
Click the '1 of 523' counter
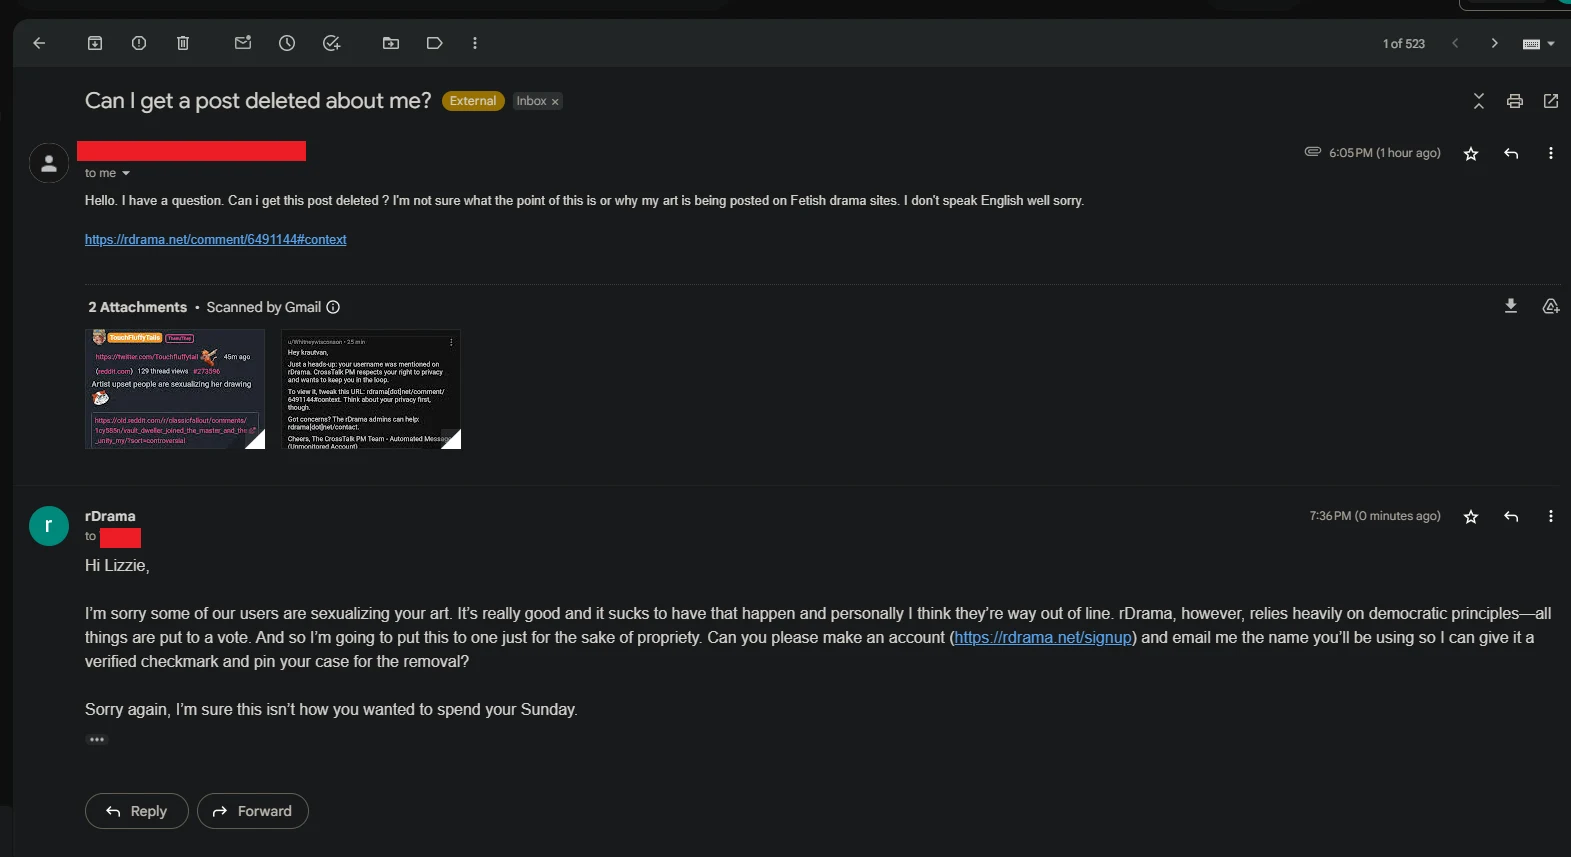[1404, 44]
